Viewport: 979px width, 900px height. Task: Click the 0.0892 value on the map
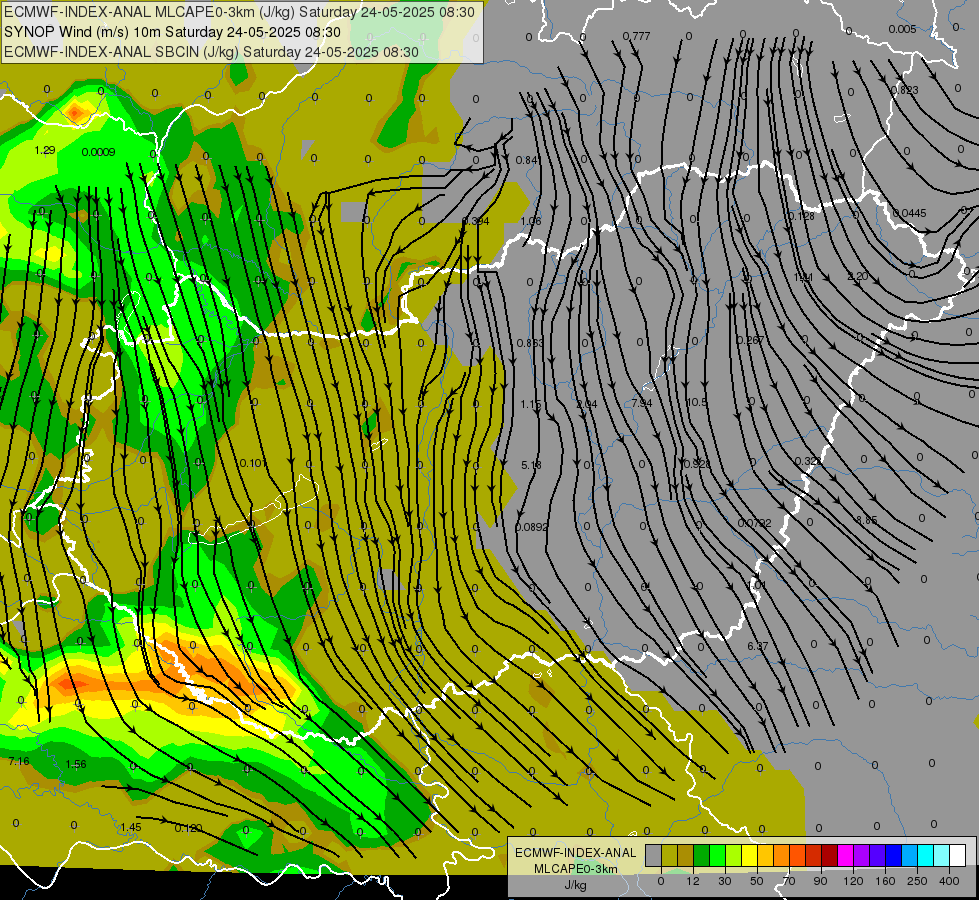tap(531, 527)
